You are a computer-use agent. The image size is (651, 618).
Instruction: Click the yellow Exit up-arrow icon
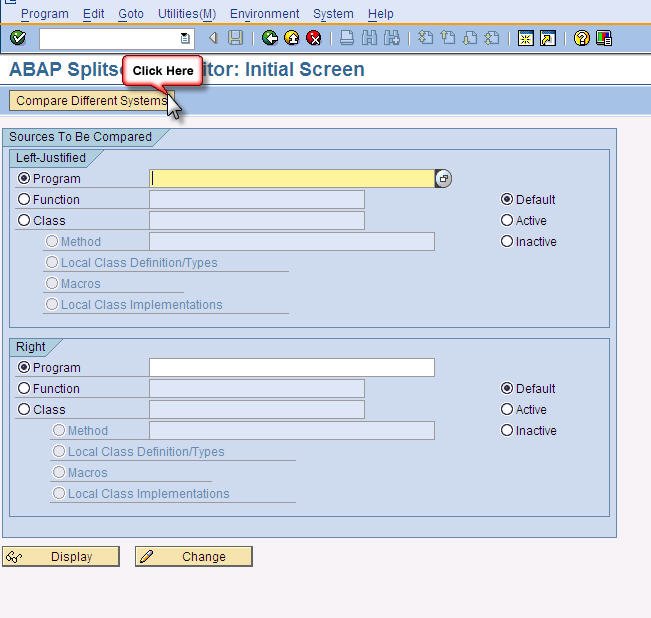coord(292,38)
